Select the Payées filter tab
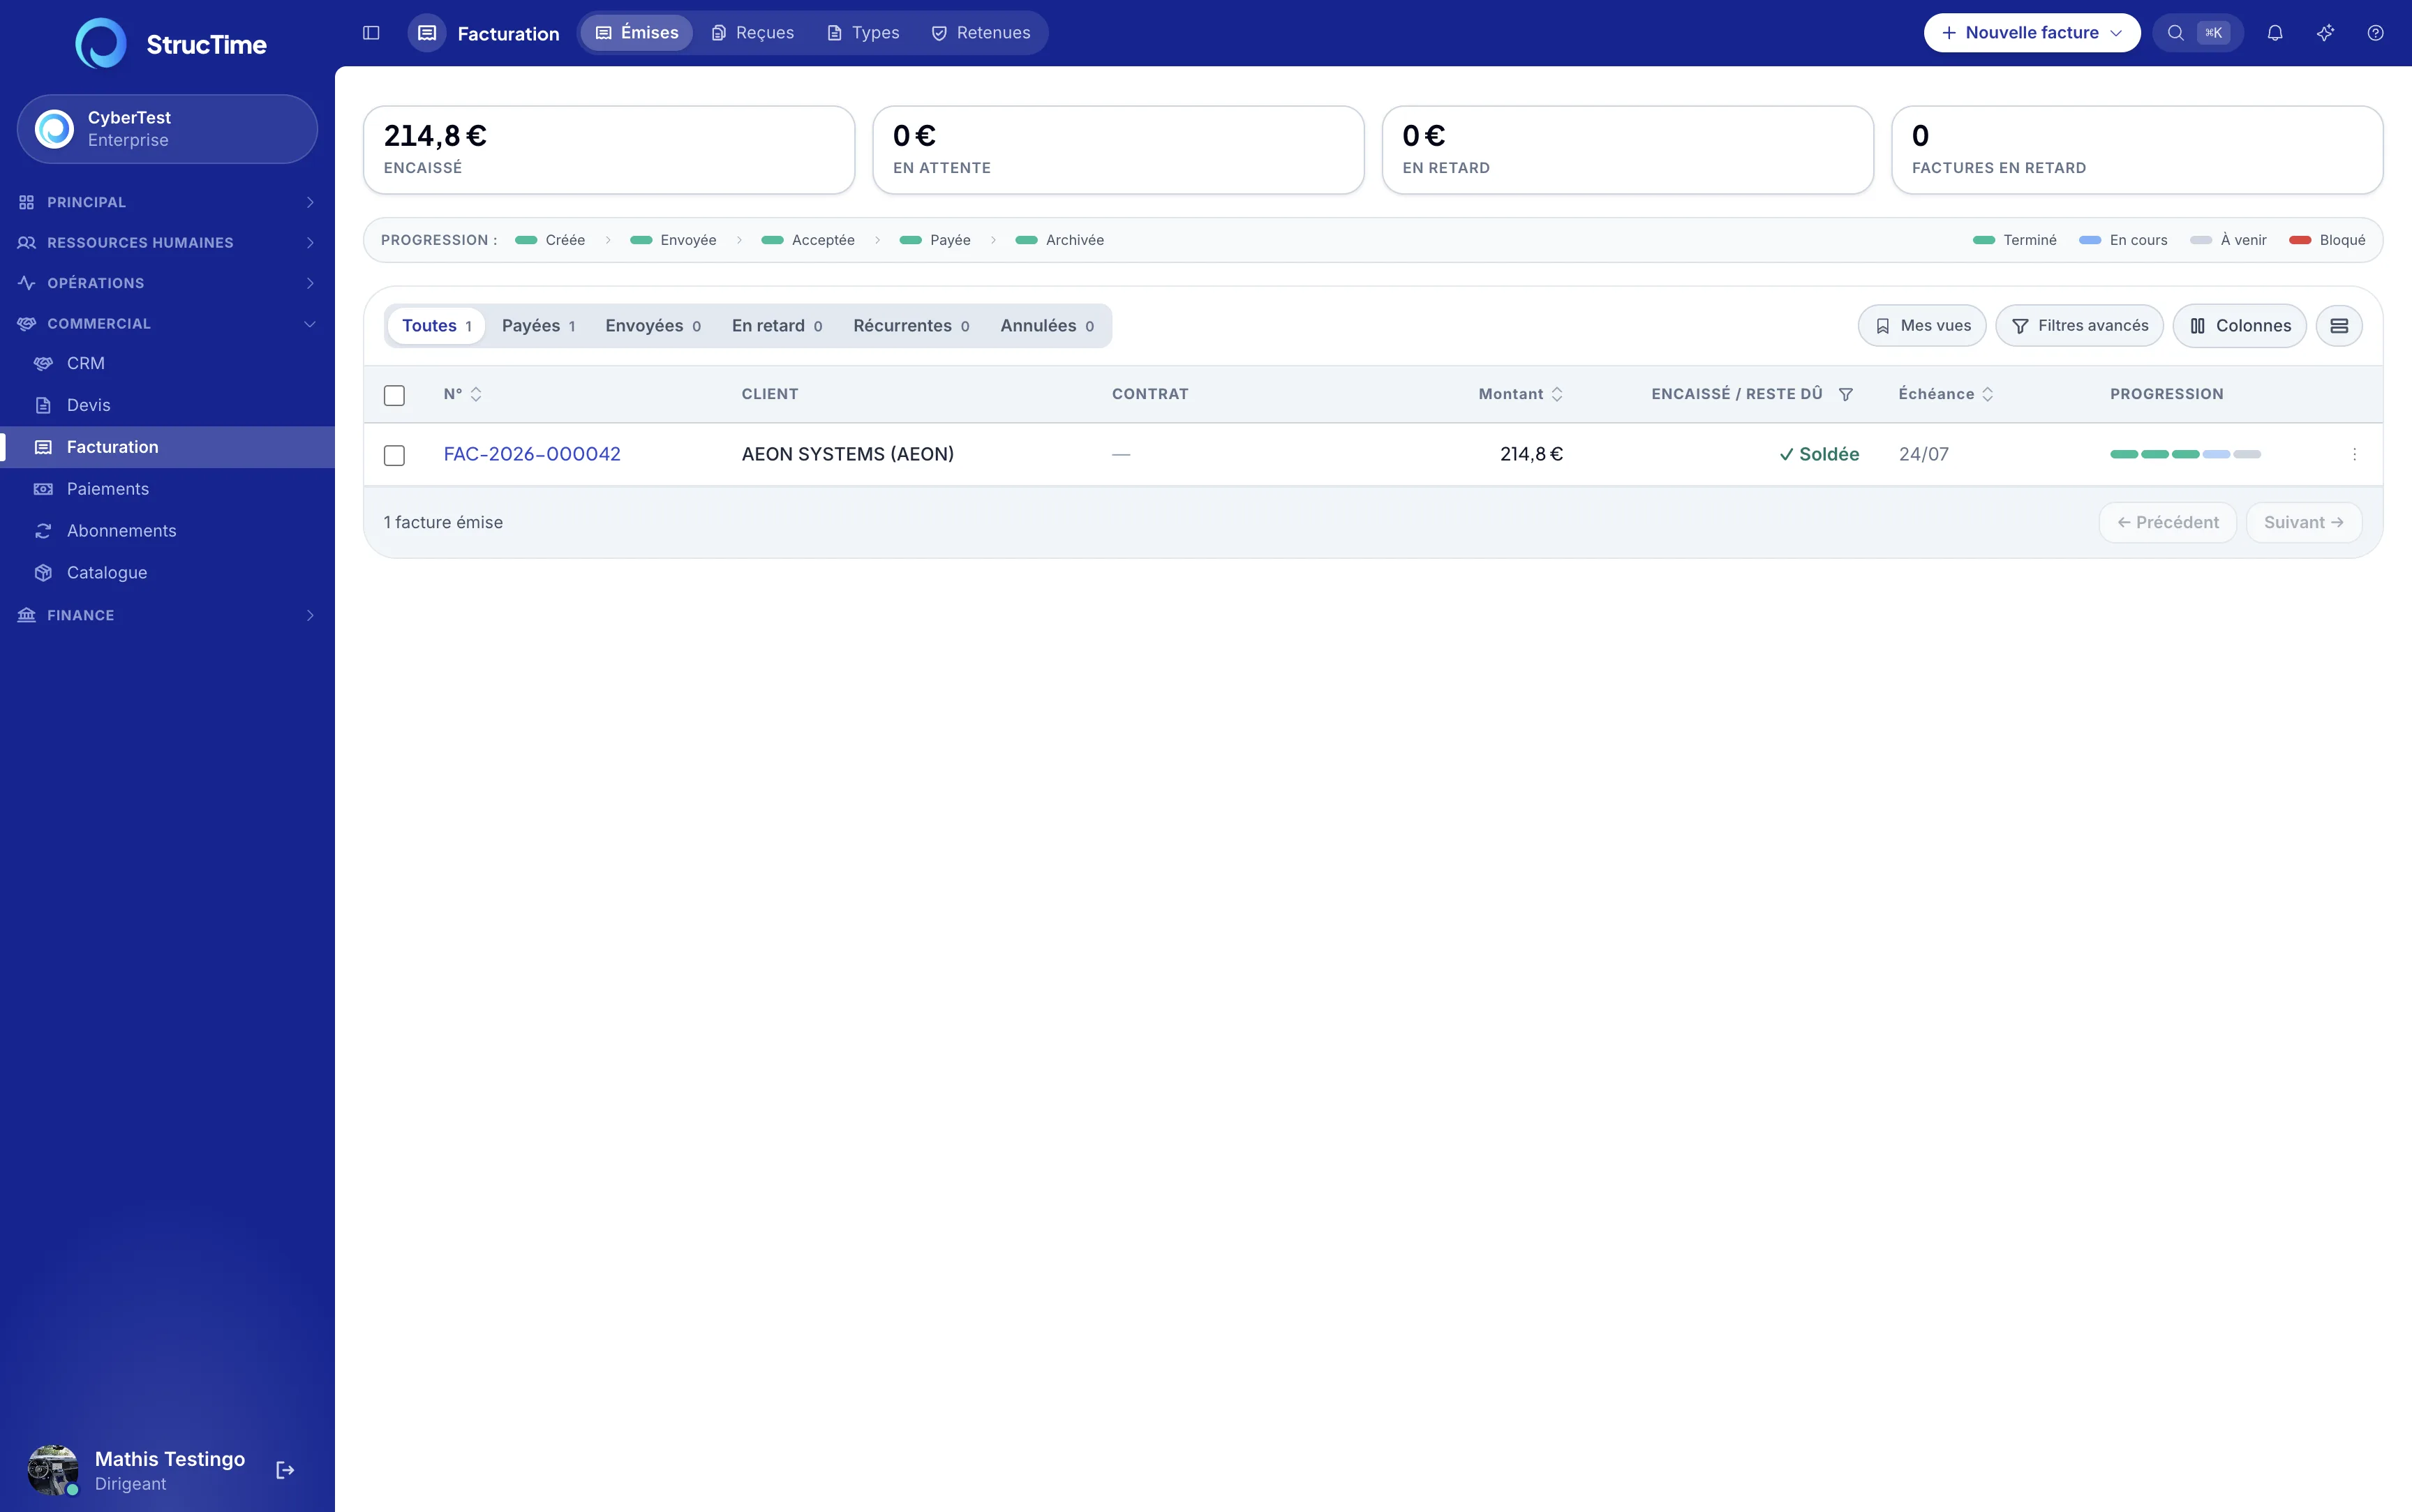The image size is (2412, 1512). 538,326
